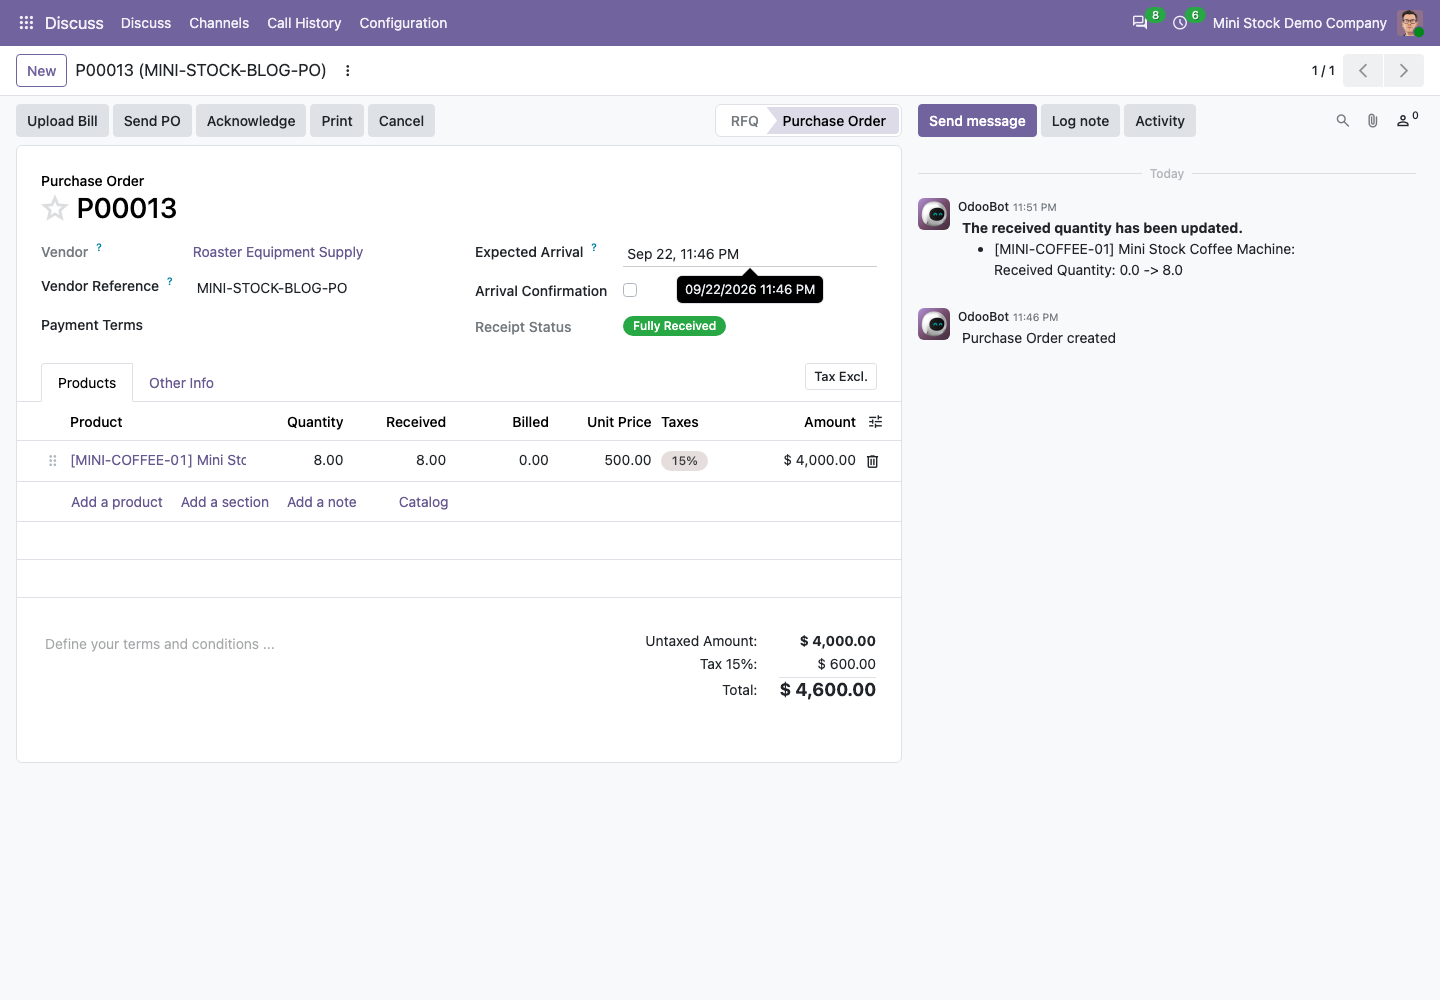This screenshot has width=1440, height=1000.
Task: Click OdooBot avatar on Purchase Order created
Action: click(x=934, y=324)
